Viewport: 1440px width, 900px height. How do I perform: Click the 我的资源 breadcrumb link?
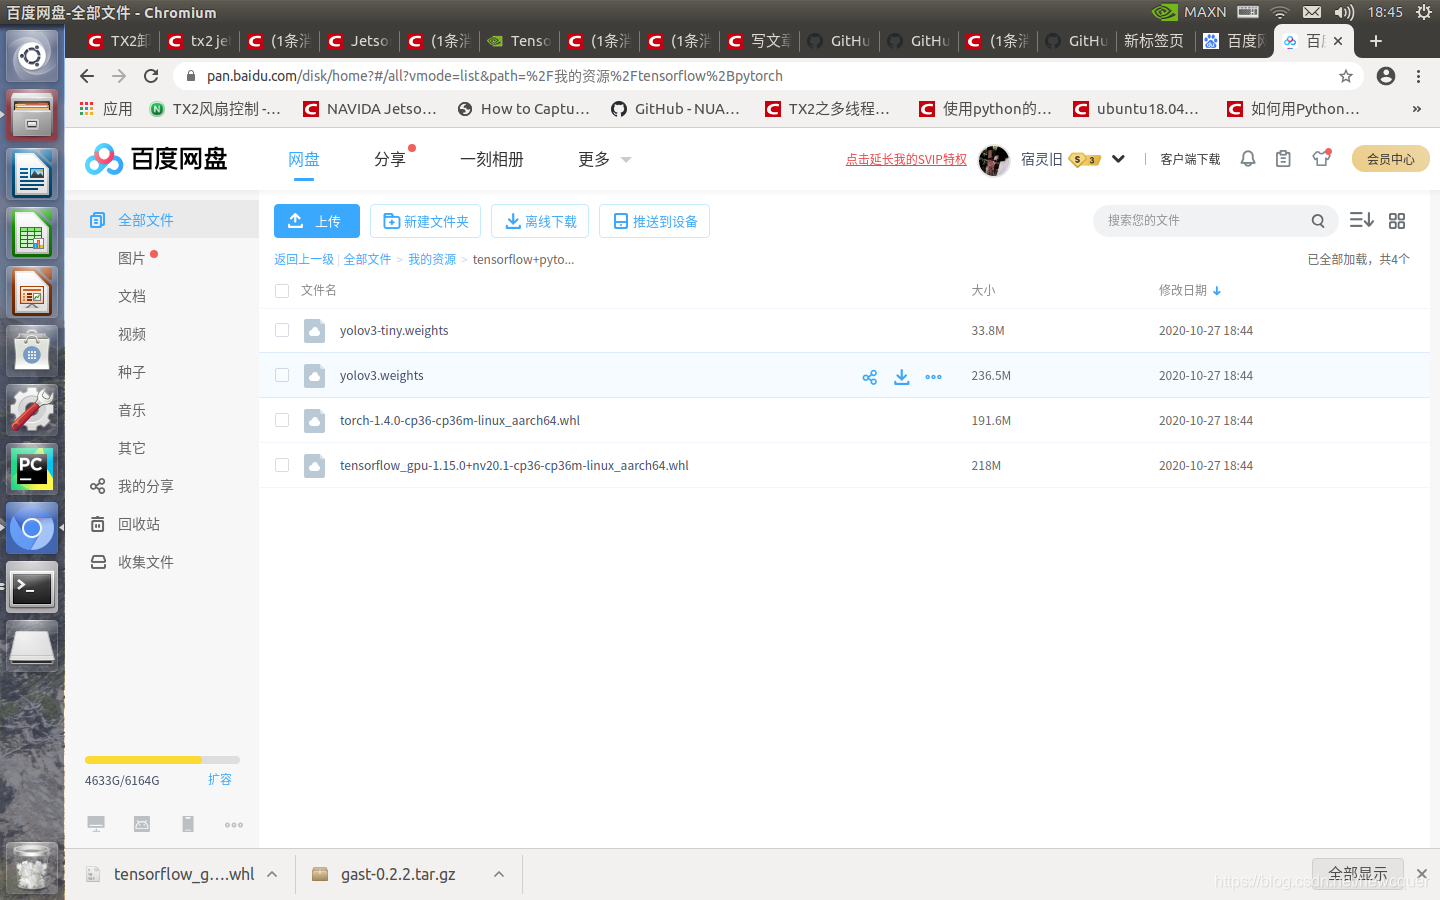click(432, 259)
